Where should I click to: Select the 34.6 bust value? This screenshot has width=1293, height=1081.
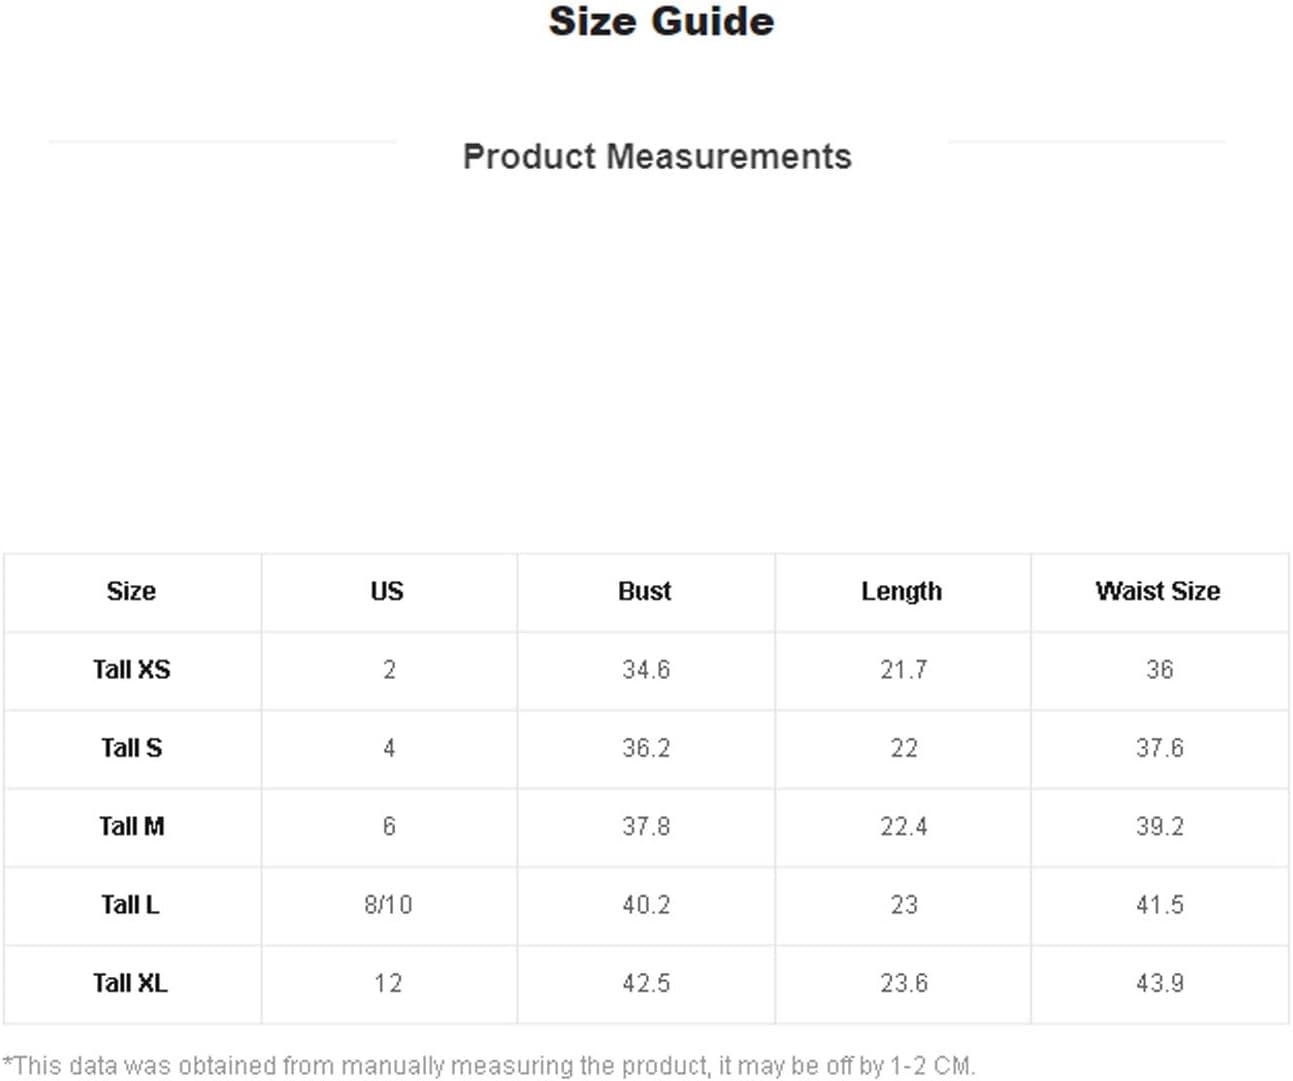tap(646, 669)
